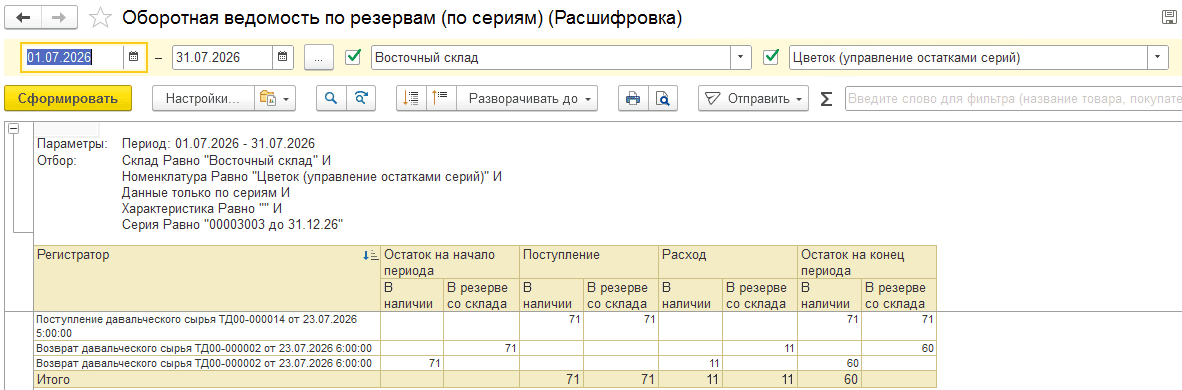
Task: Add report to favorites with star icon
Action: 101,17
